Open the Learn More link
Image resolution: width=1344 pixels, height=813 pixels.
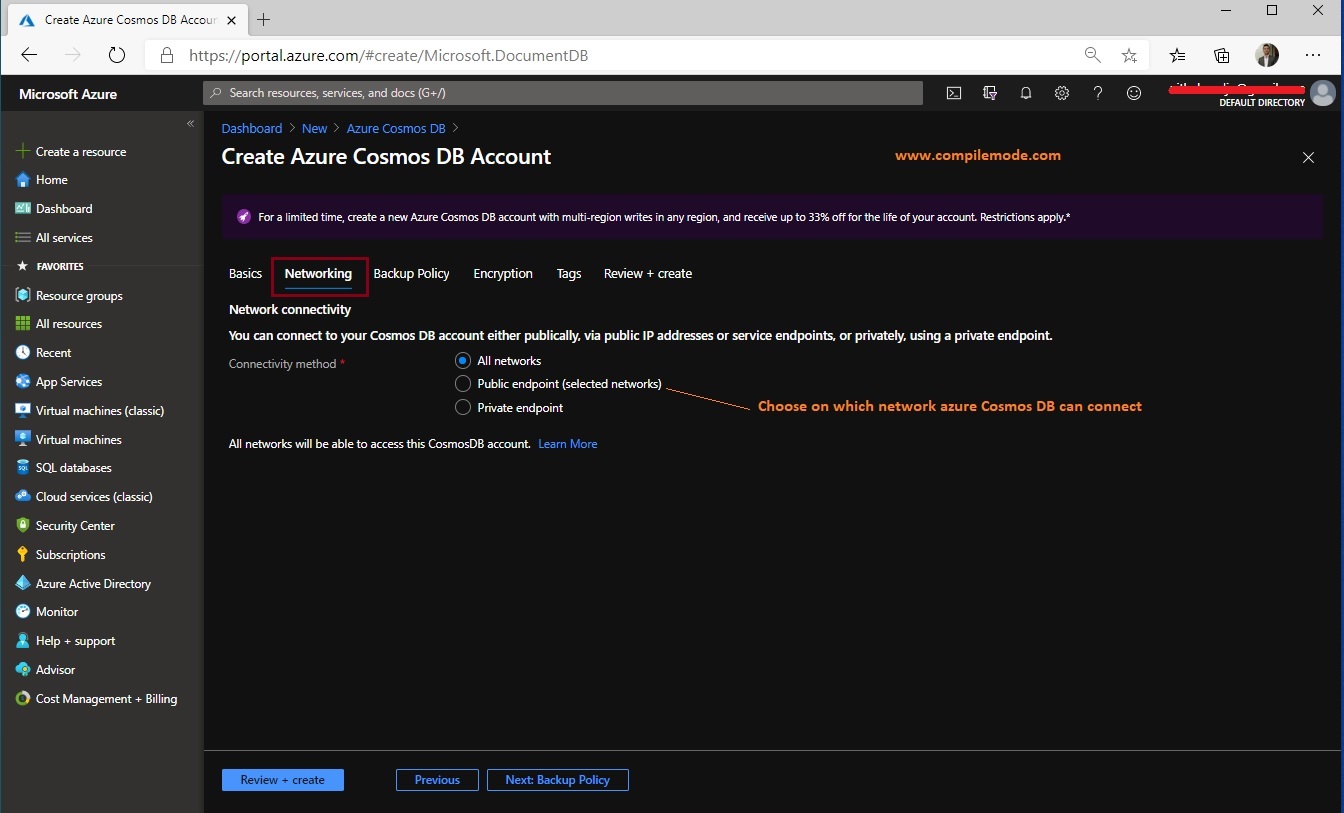click(568, 444)
